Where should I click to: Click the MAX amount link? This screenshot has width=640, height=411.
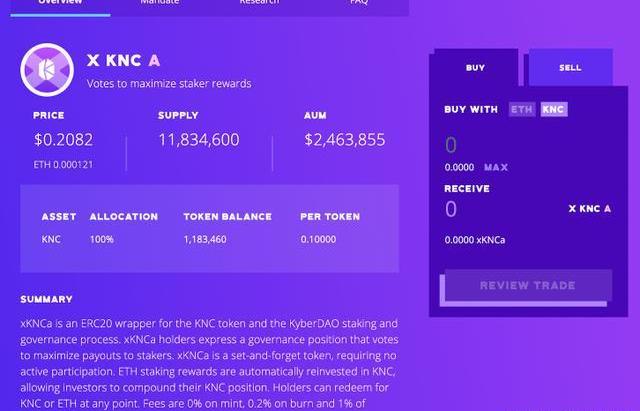tap(496, 168)
